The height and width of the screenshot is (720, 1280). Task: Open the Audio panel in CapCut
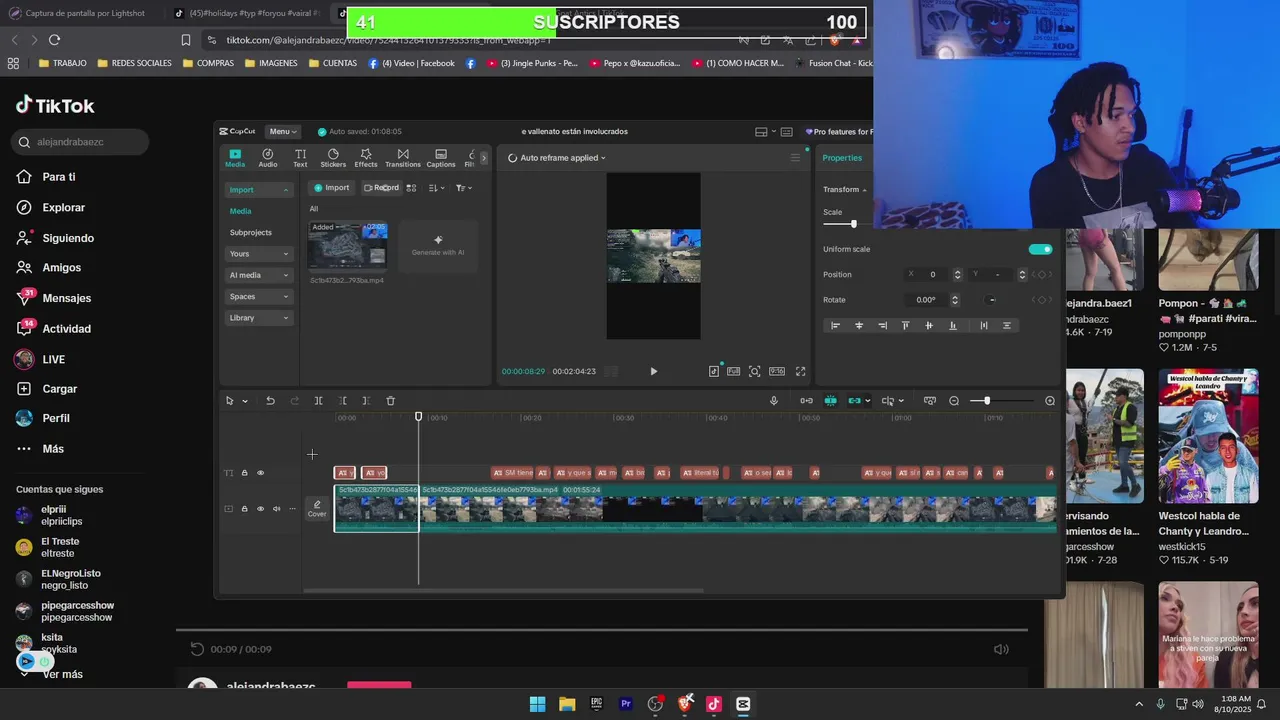point(268,158)
